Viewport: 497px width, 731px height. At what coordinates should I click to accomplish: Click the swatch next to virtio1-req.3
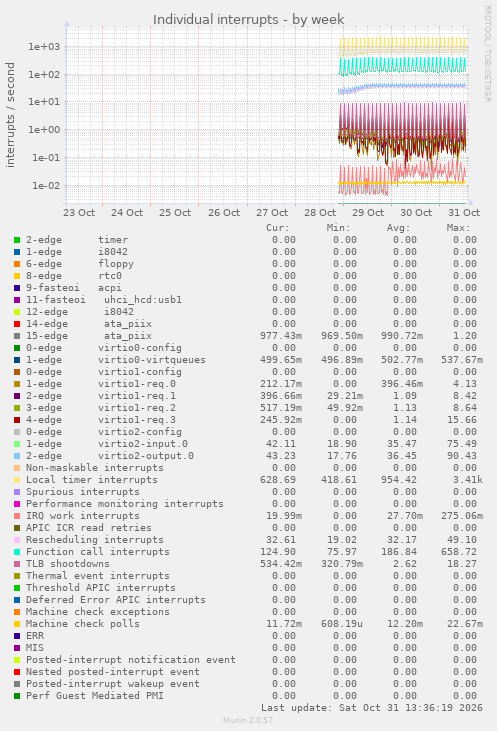click(x=17, y=420)
